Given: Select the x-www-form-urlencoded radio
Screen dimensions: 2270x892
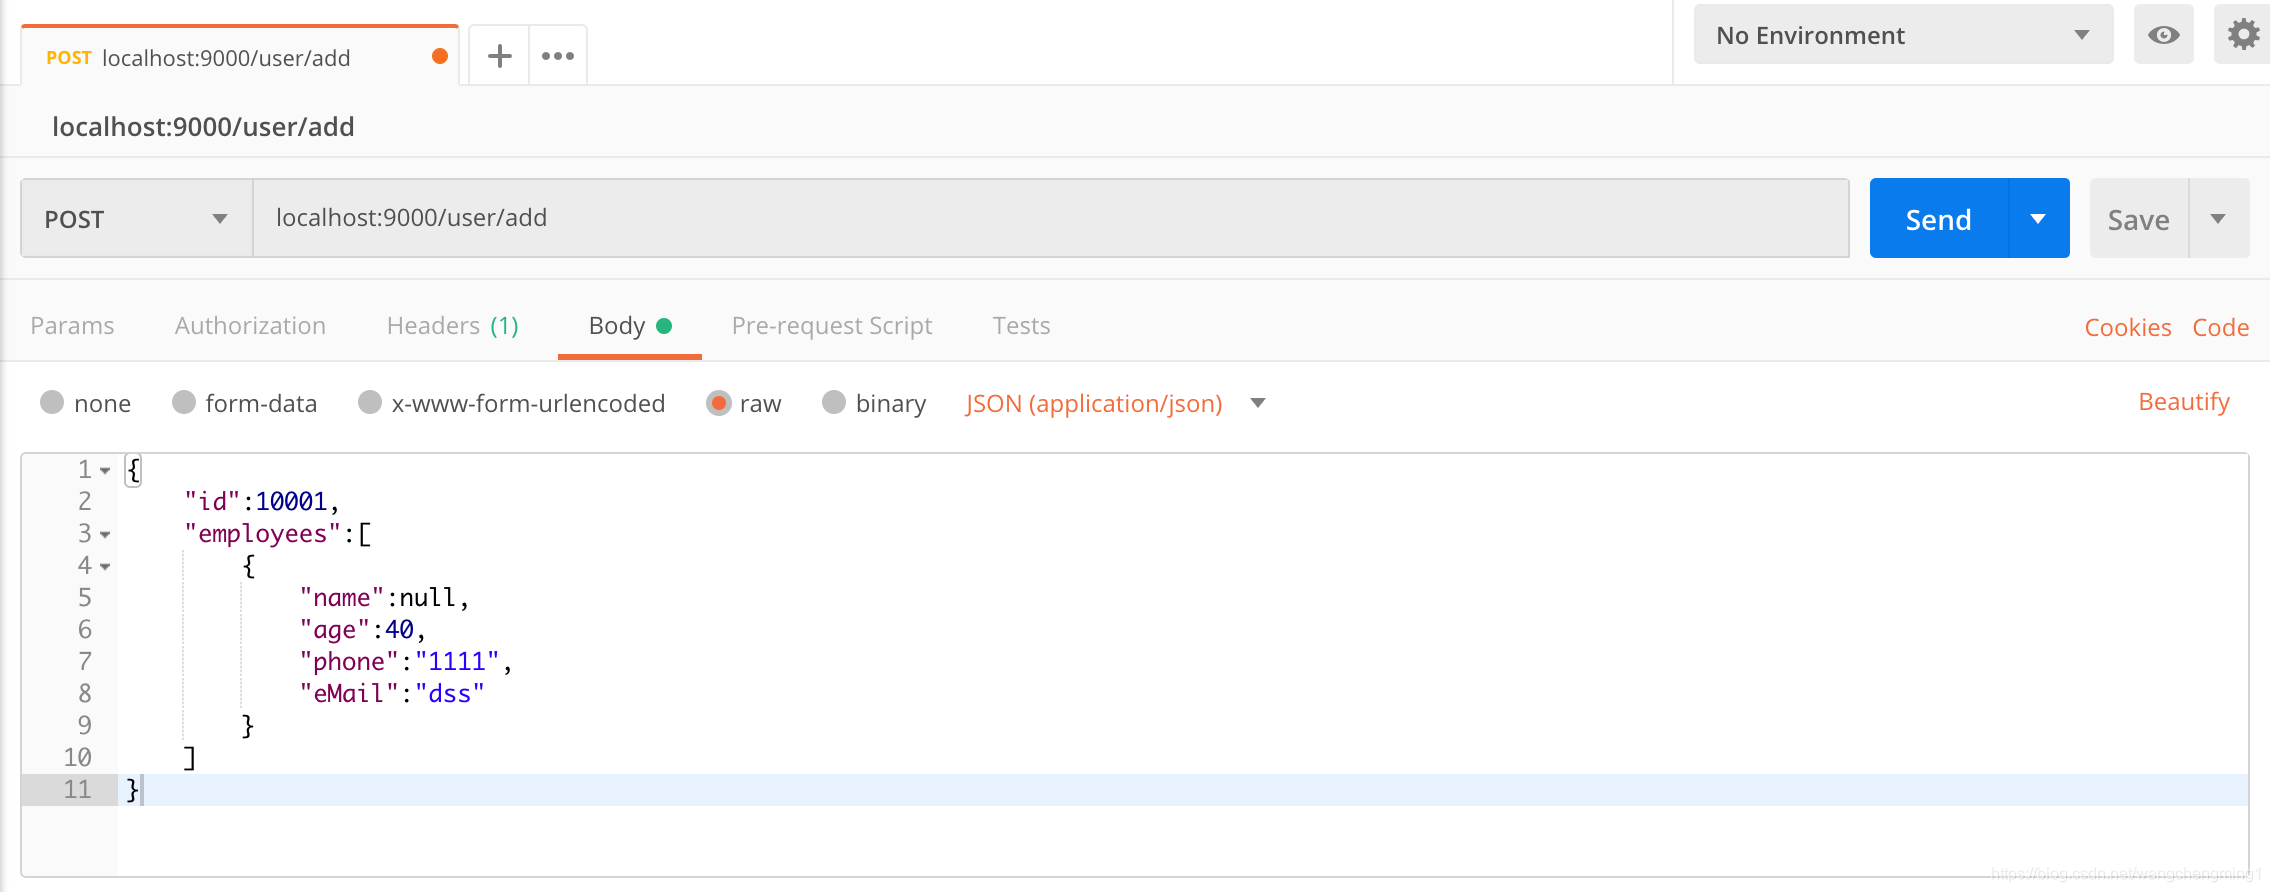Looking at the screenshot, I should click(x=370, y=402).
